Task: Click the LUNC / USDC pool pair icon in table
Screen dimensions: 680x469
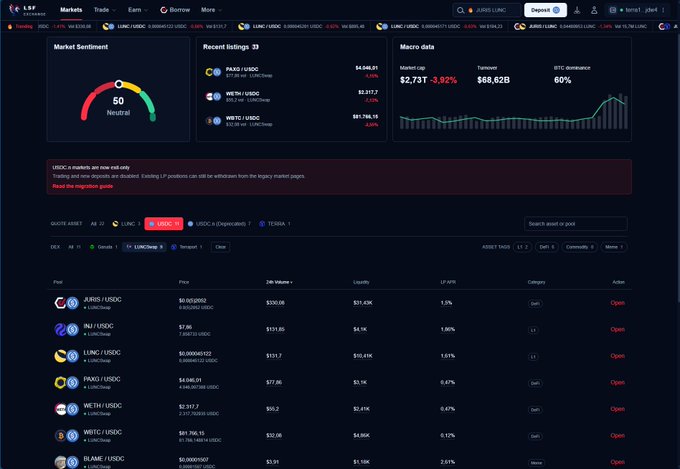Action: pos(66,356)
